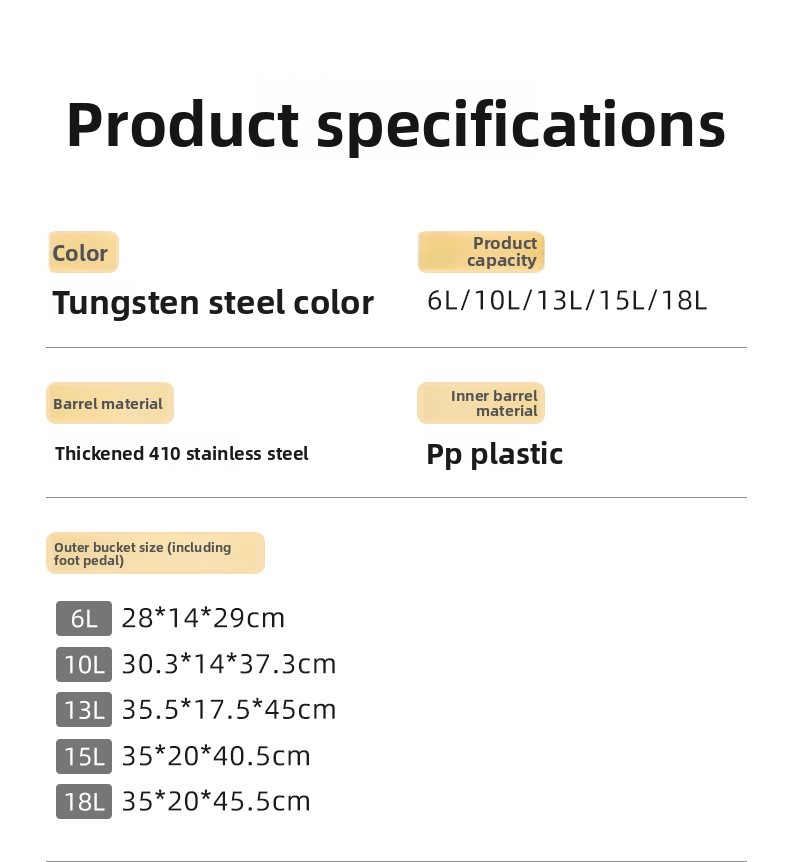Click the 28*14*29cm dimension text
Viewport: 790px width, 862px height.
203,618
